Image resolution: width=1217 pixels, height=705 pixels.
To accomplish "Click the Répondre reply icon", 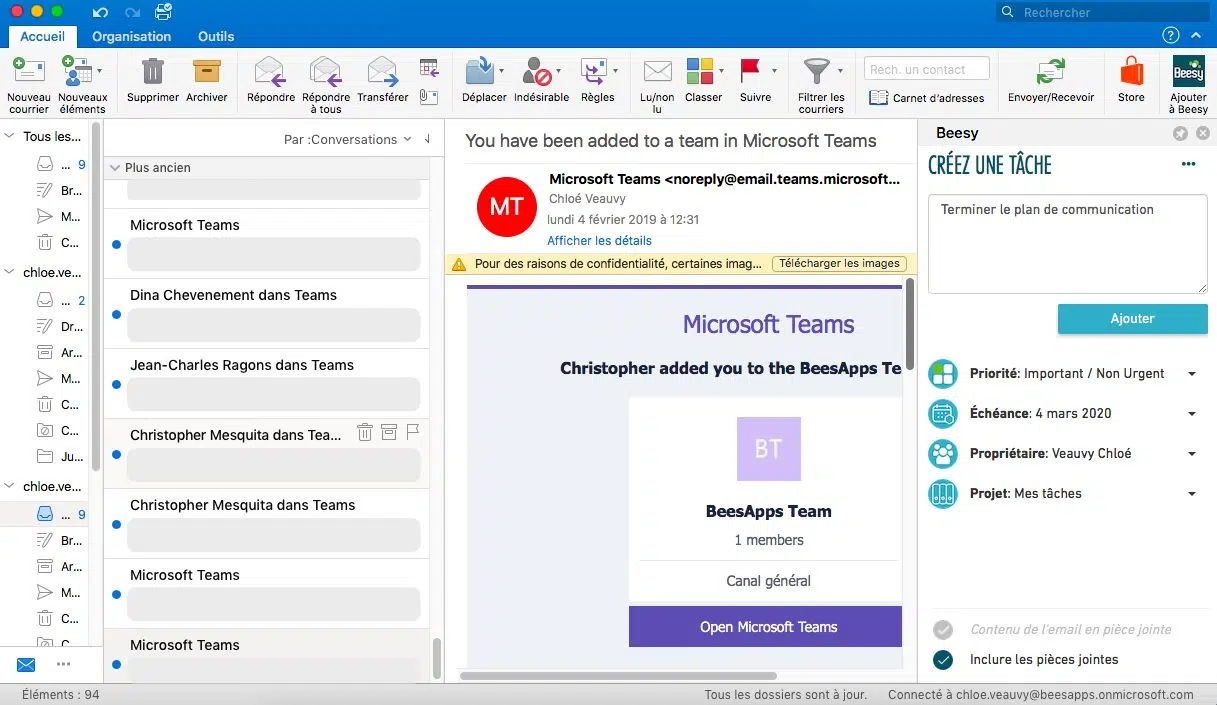I will tap(270, 71).
